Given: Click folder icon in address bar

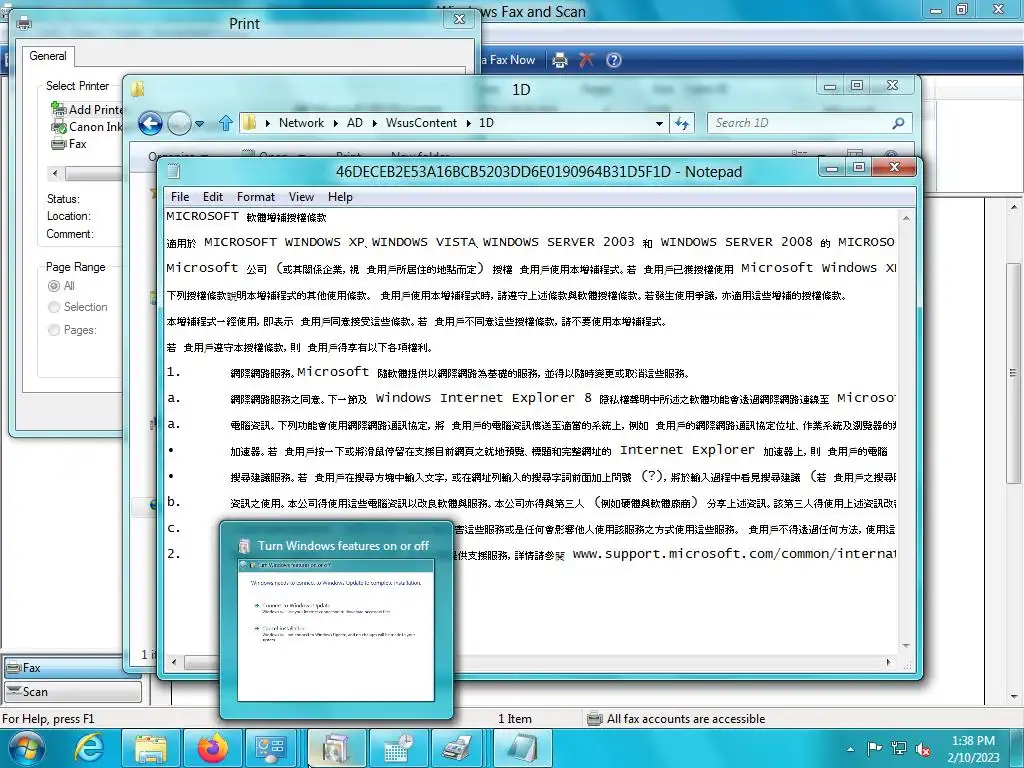Looking at the screenshot, I should click(249, 123).
